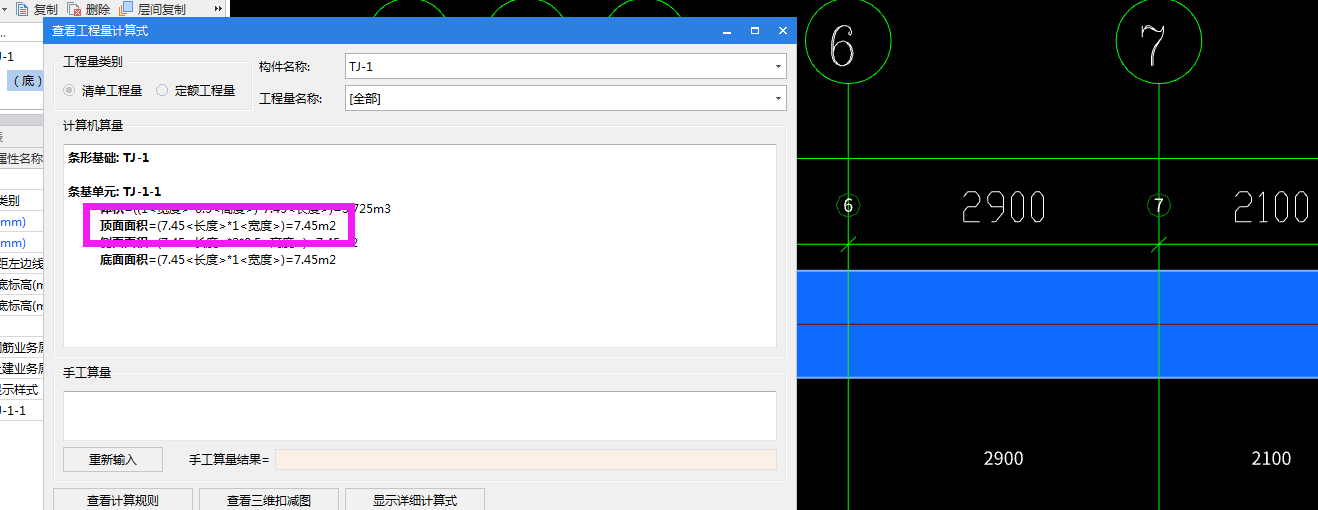This screenshot has width=1318, height=510.
Task: Click inside the 手工算量 text area
Action: [x=419, y=415]
